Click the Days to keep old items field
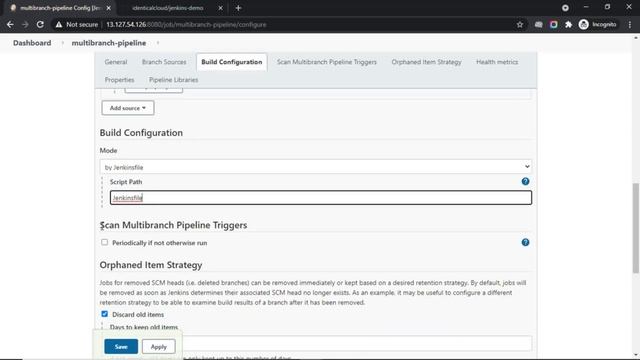Viewport: 640px width, 360px height. tap(357, 343)
